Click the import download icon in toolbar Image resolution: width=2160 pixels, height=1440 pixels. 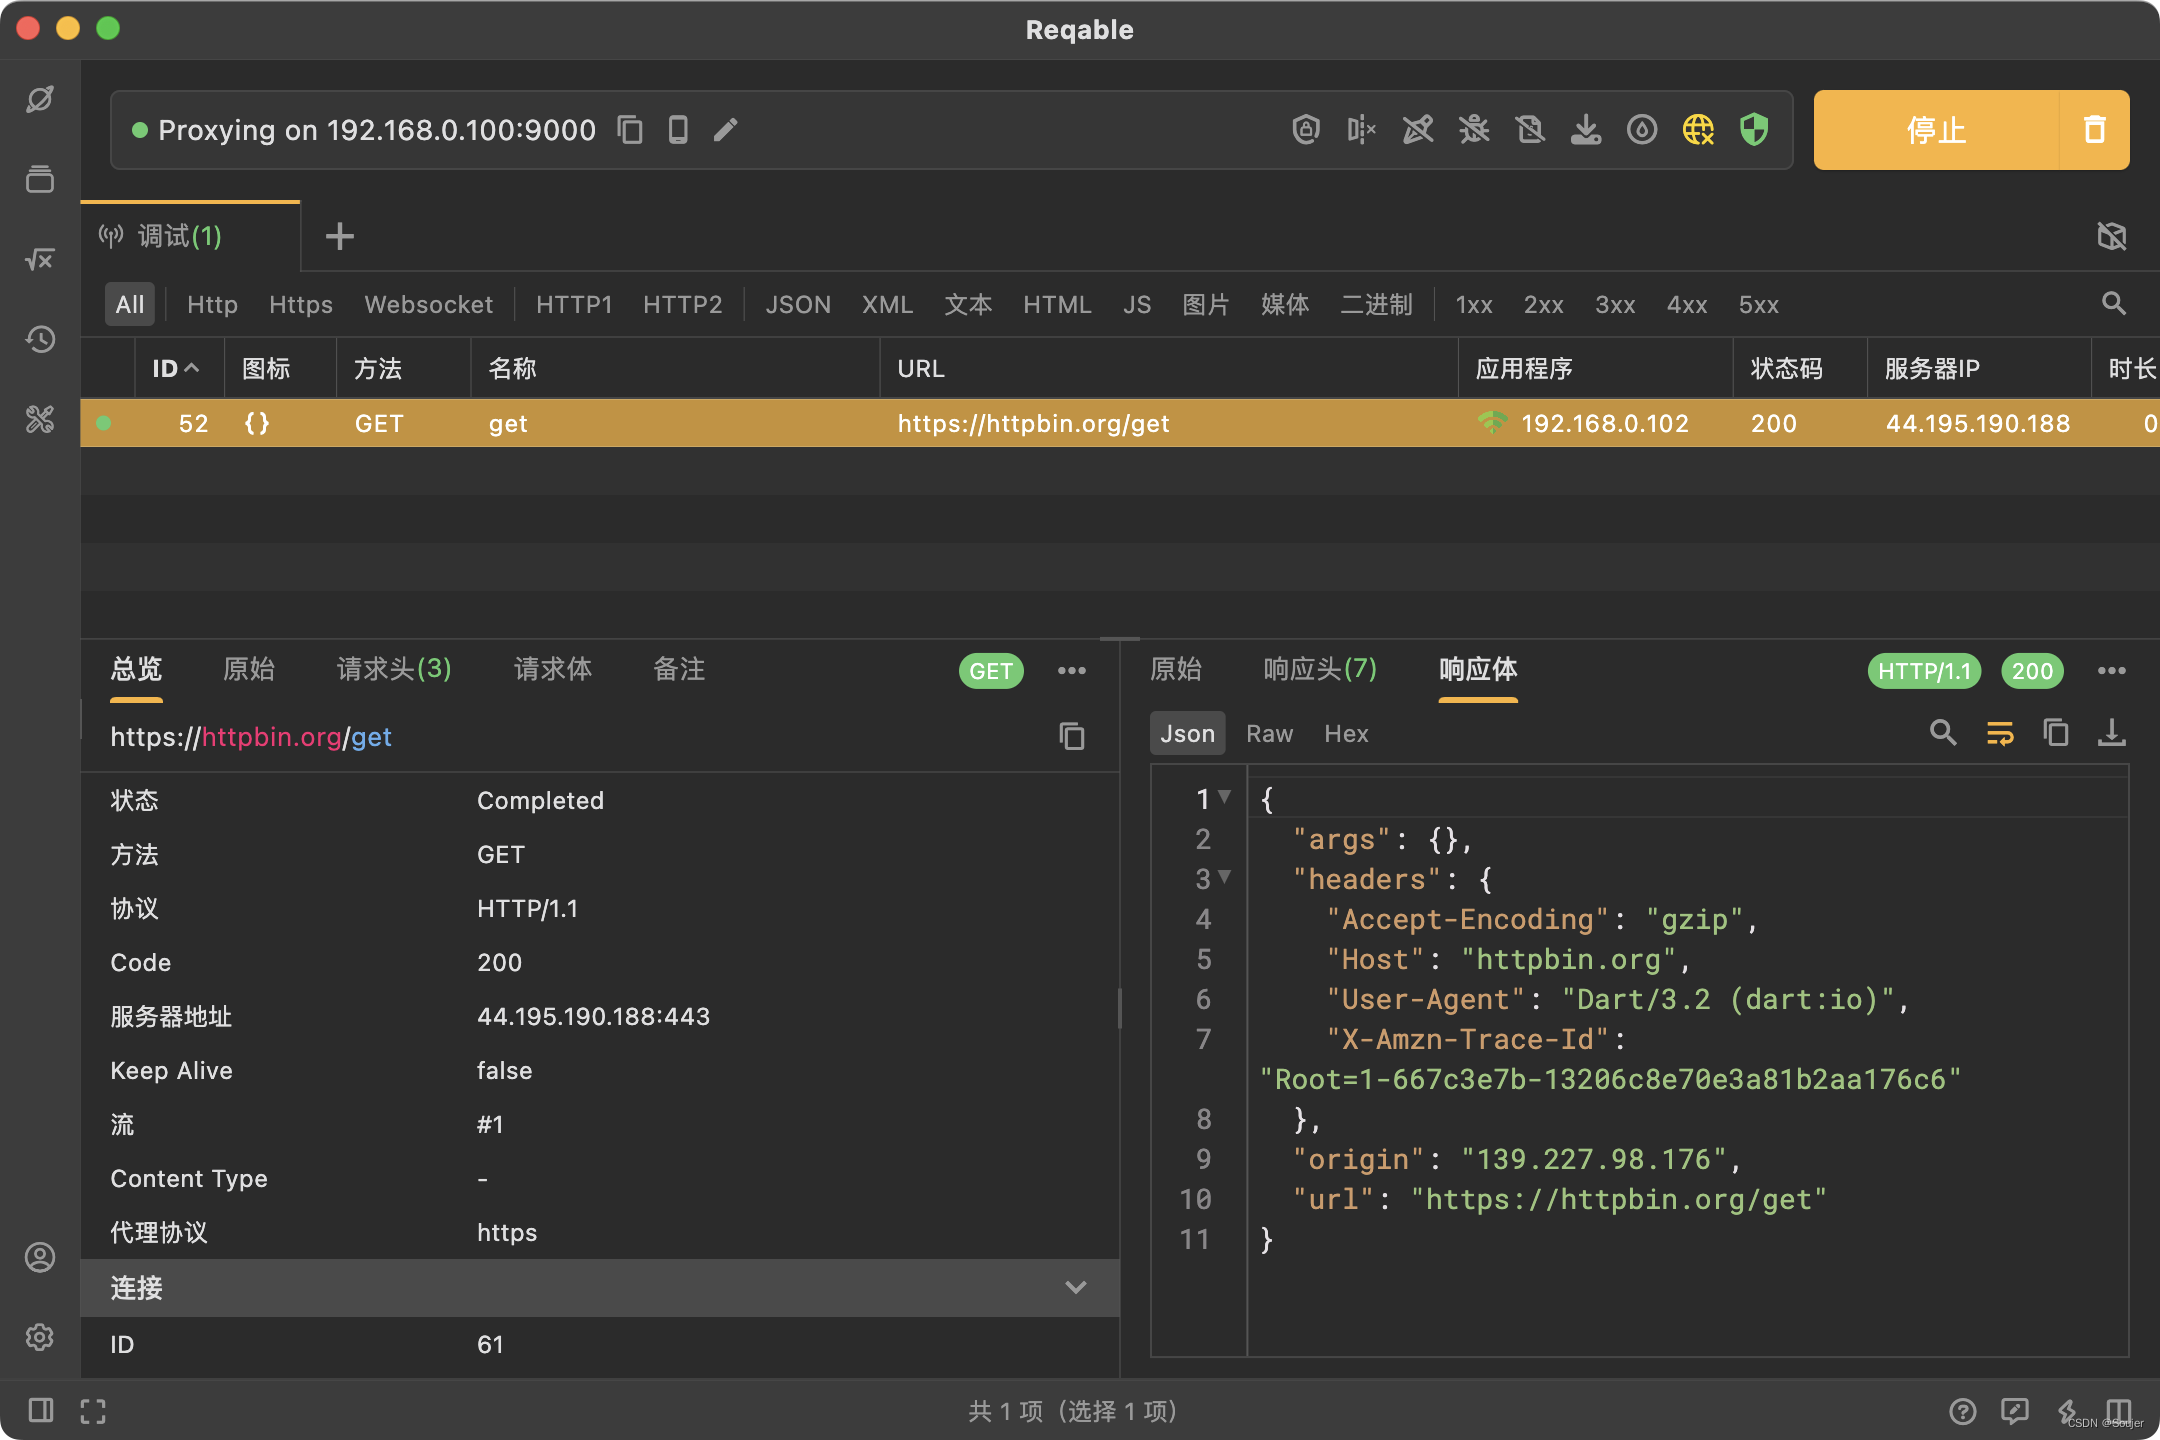point(1586,130)
